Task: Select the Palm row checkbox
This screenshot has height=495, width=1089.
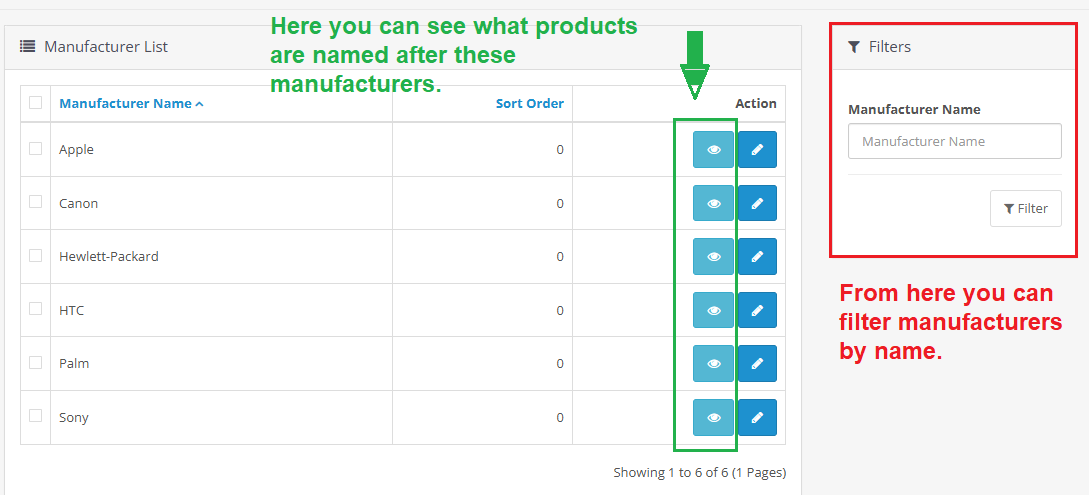Action: coord(36,362)
